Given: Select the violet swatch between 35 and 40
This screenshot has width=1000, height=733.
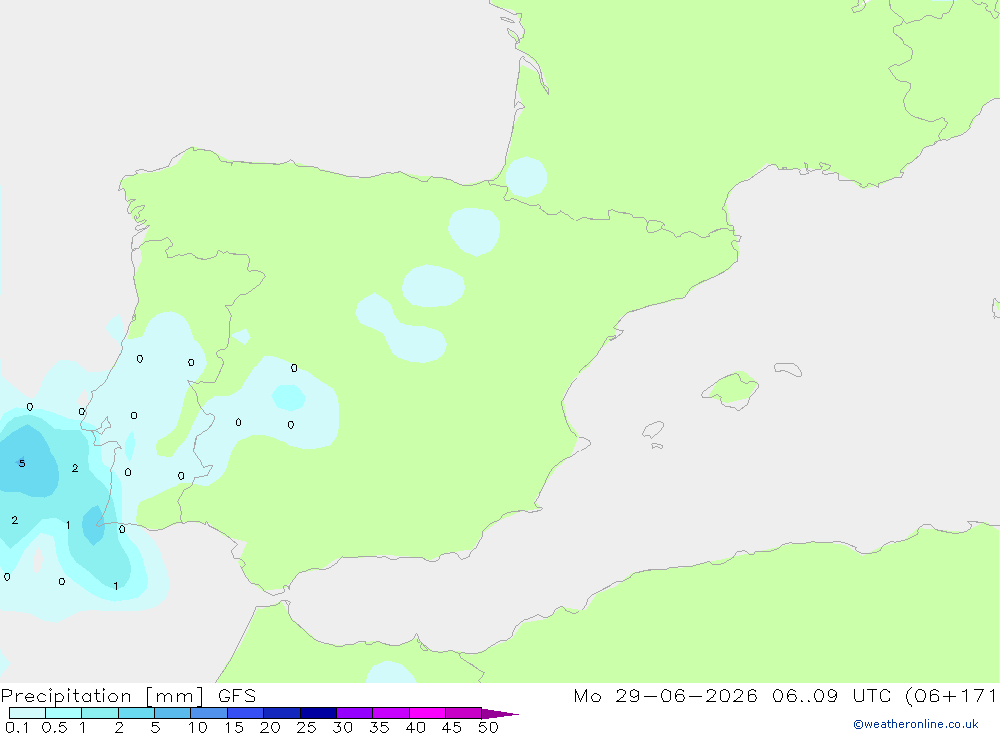Looking at the screenshot, I should pyautogui.click(x=390, y=713).
